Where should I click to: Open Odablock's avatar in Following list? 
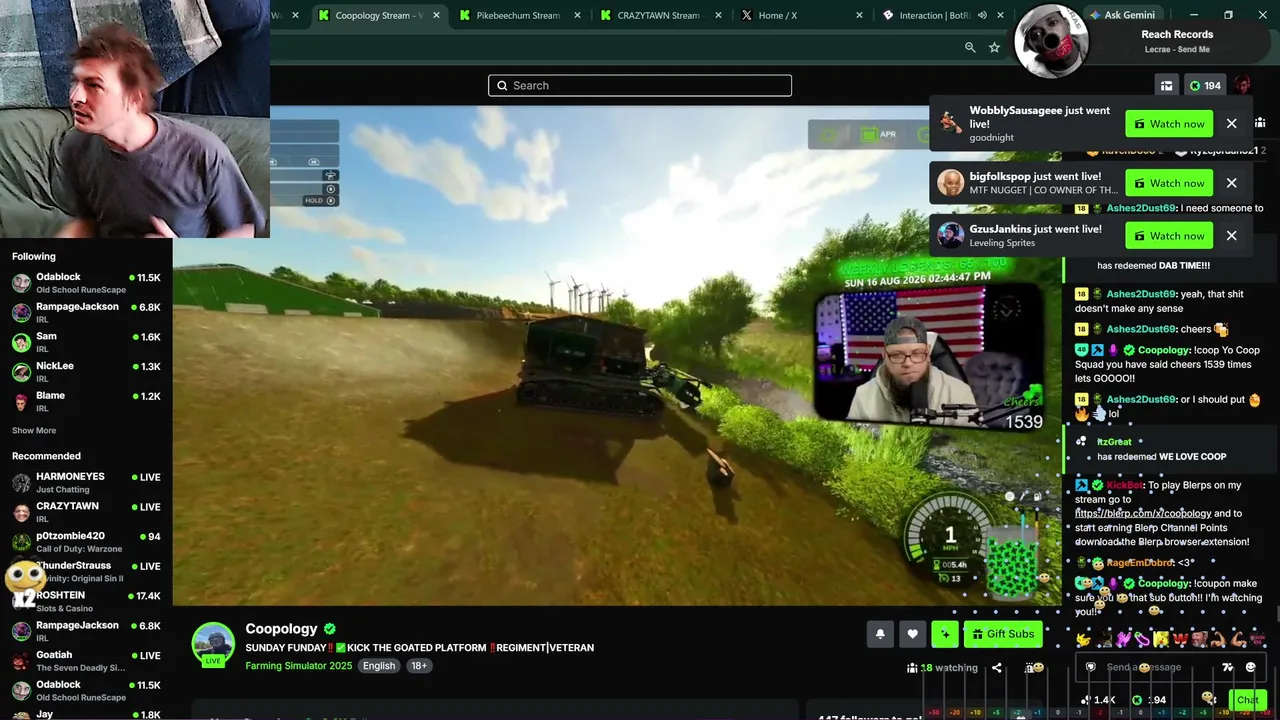(x=21, y=283)
